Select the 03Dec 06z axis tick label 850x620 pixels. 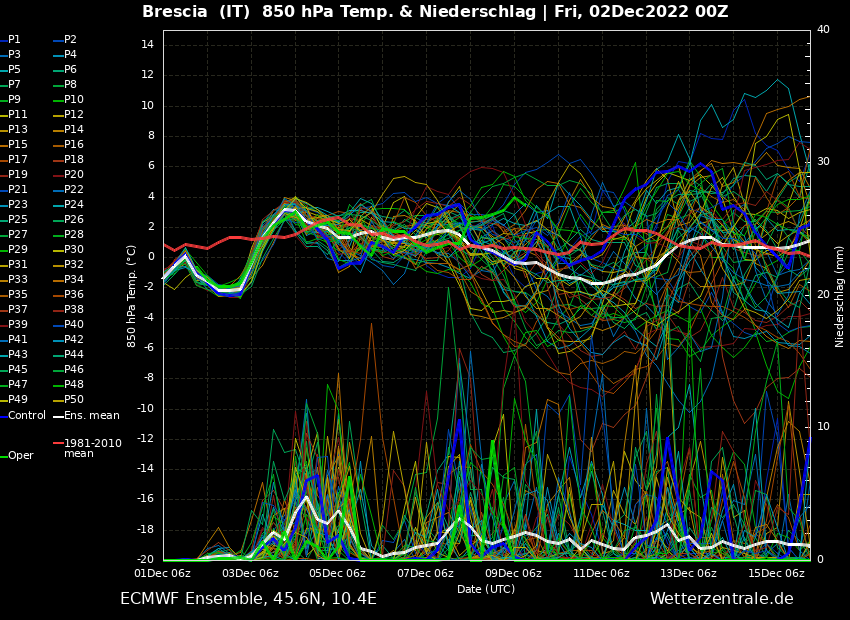coord(250,573)
